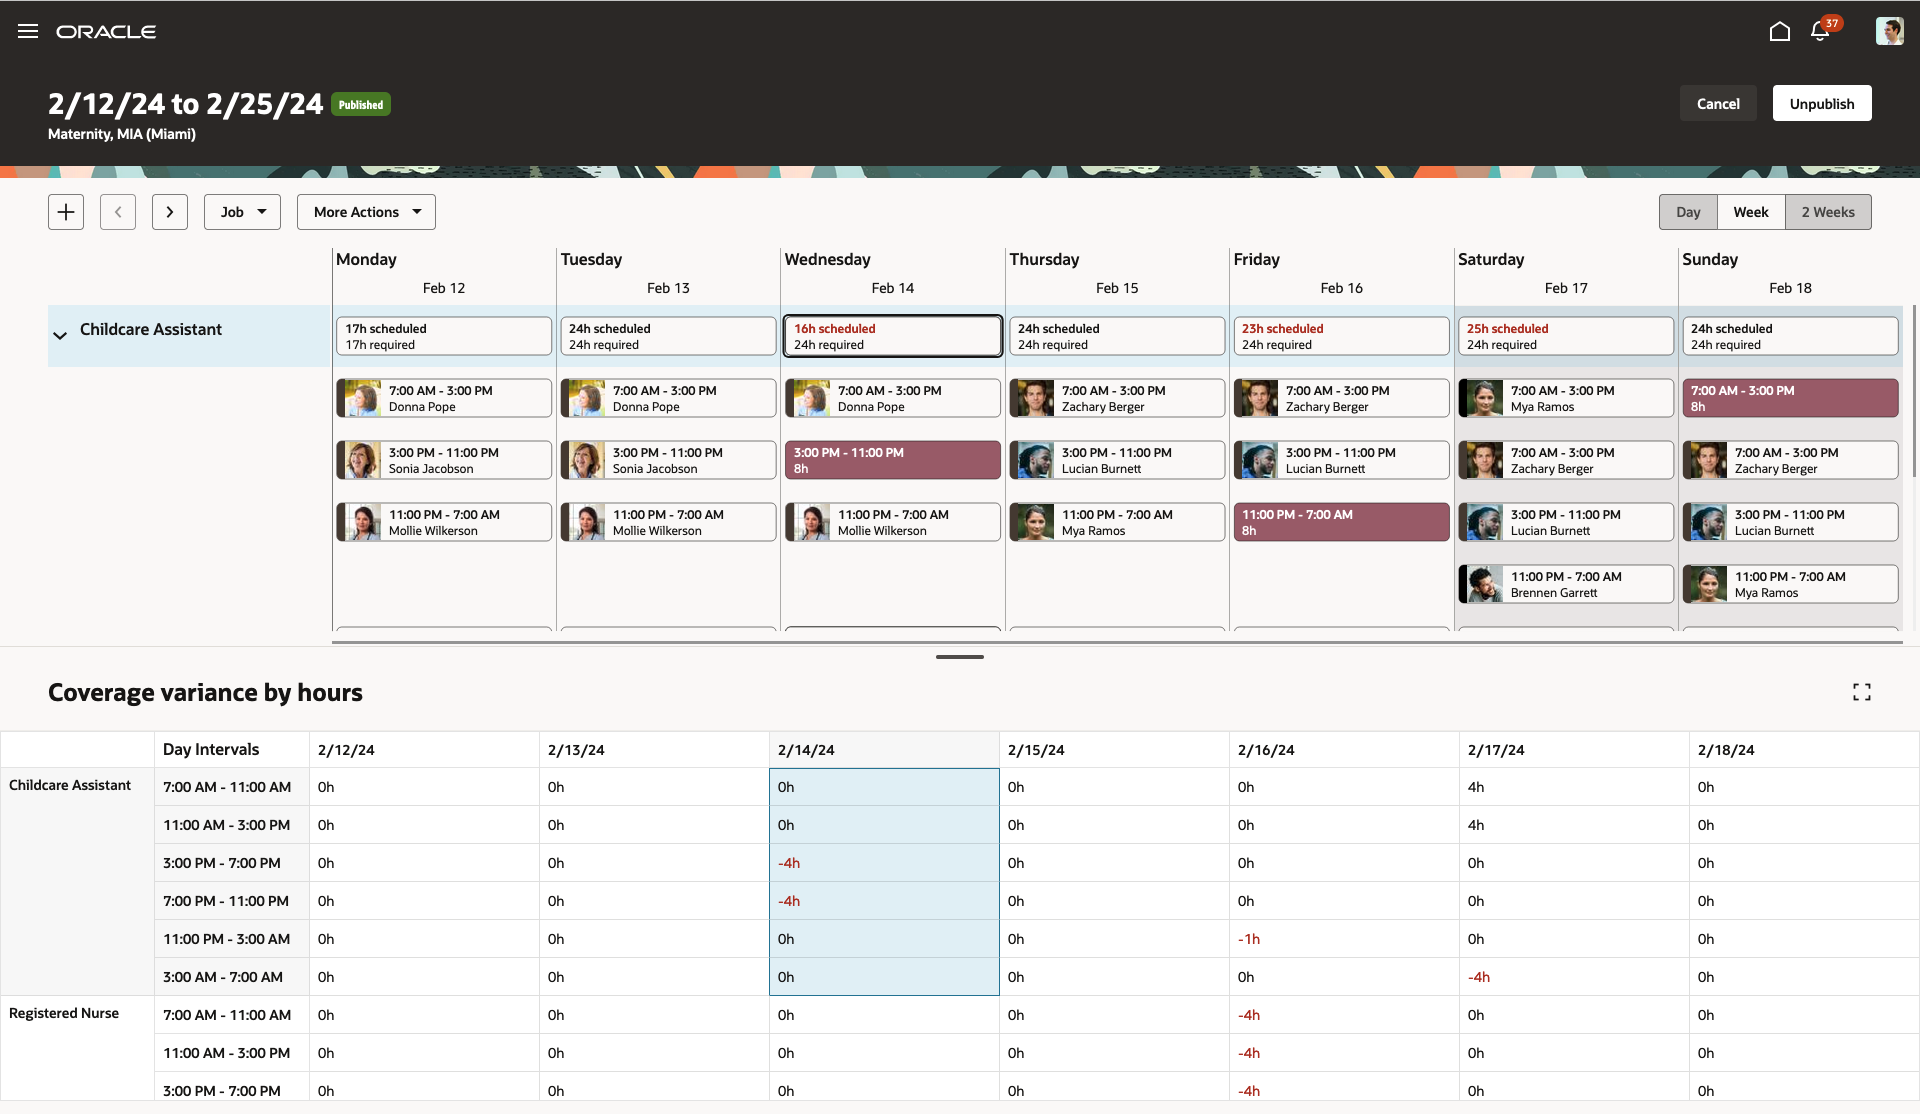The width and height of the screenshot is (1920, 1114).
Task: Advance to next period arrow
Action: tap(170, 212)
